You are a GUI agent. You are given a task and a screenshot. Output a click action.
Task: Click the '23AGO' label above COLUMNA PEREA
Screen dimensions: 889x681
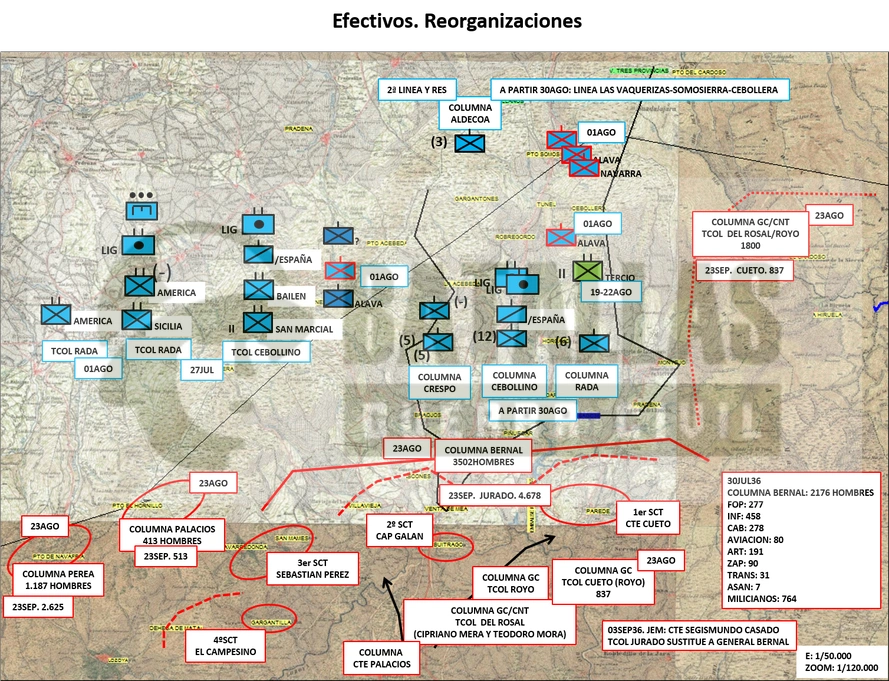[45, 526]
